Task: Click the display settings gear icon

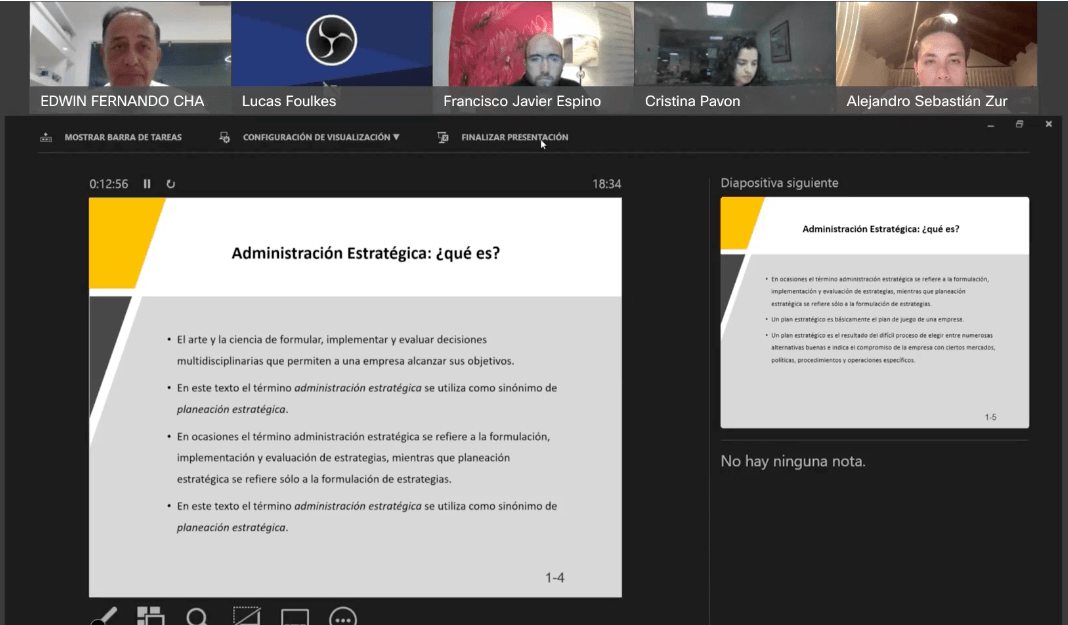Action: point(224,137)
